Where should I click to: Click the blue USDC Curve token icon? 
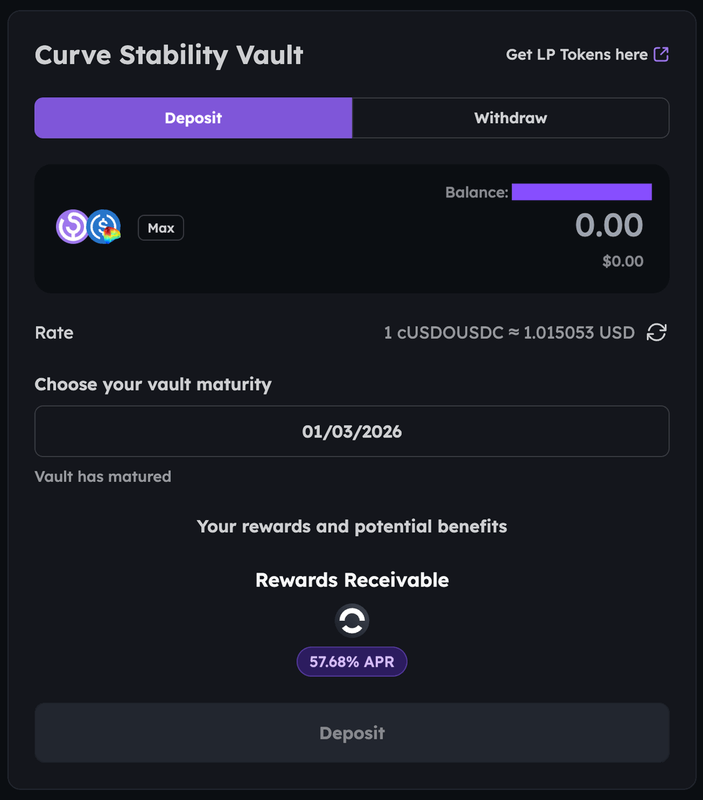tap(104, 227)
